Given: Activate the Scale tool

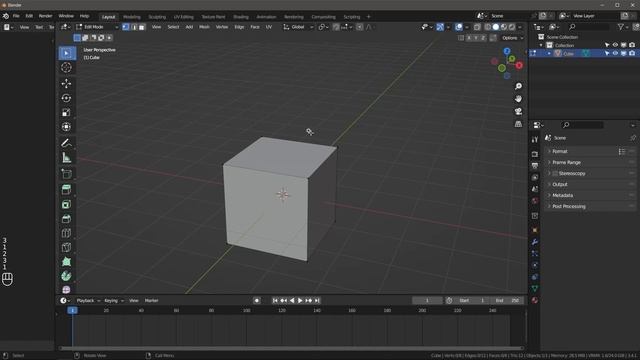Looking at the screenshot, I should click(x=66, y=112).
